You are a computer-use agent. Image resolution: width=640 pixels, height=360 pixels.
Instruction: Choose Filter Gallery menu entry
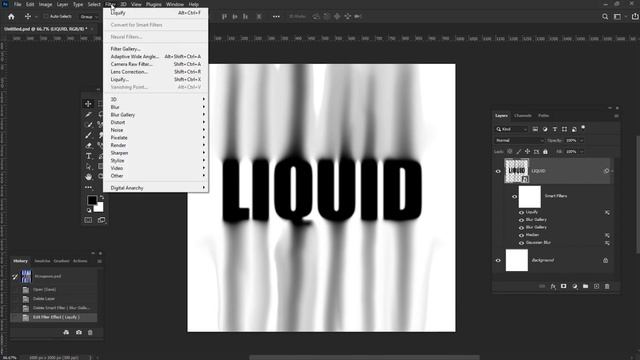point(156,49)
